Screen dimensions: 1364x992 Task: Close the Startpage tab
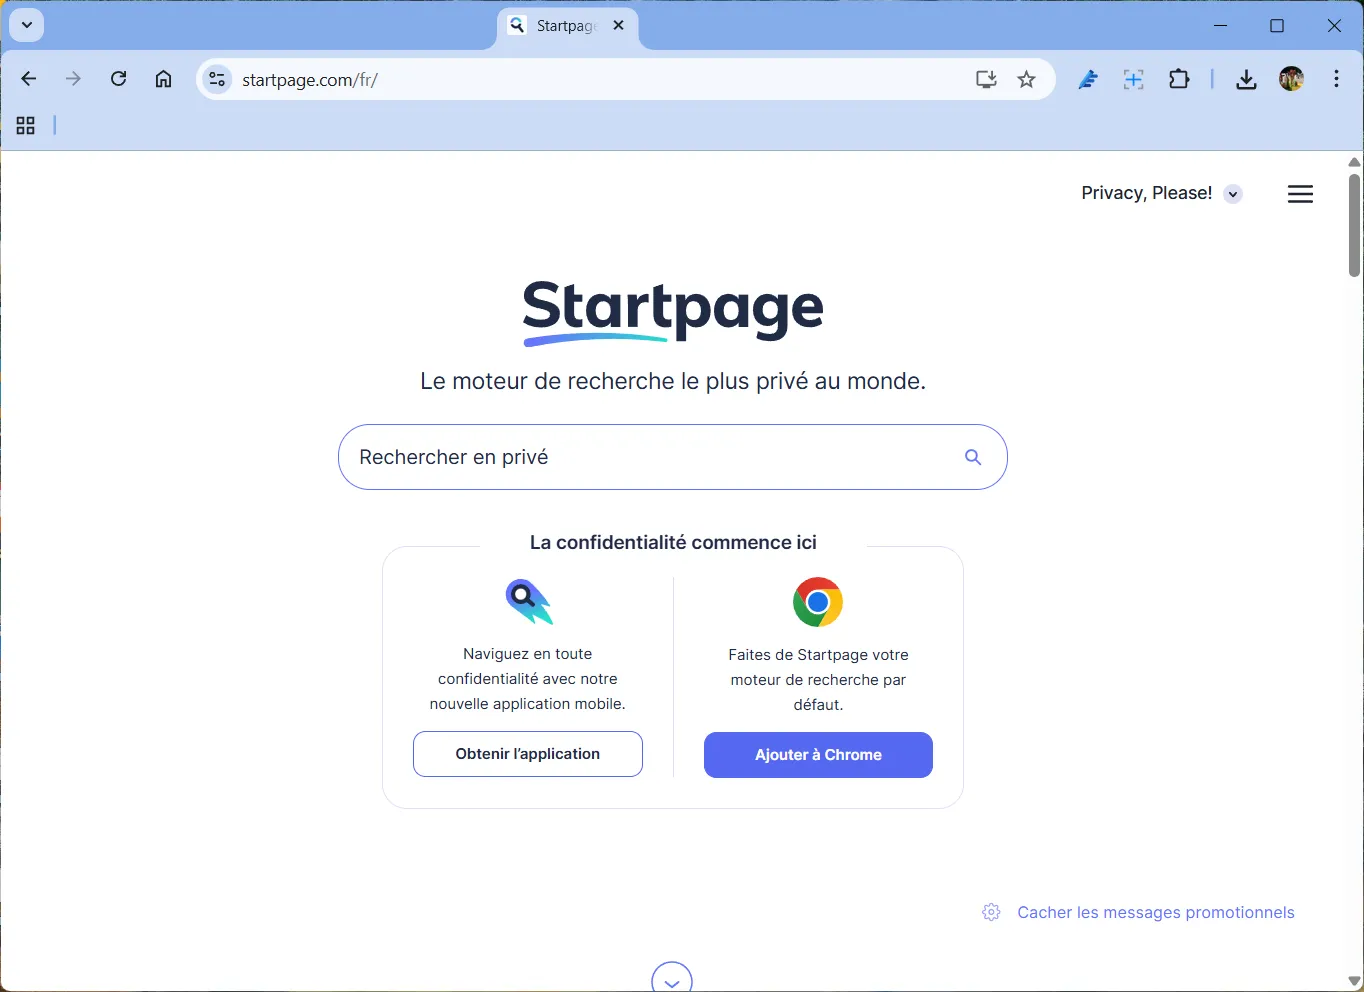(619, 26)
